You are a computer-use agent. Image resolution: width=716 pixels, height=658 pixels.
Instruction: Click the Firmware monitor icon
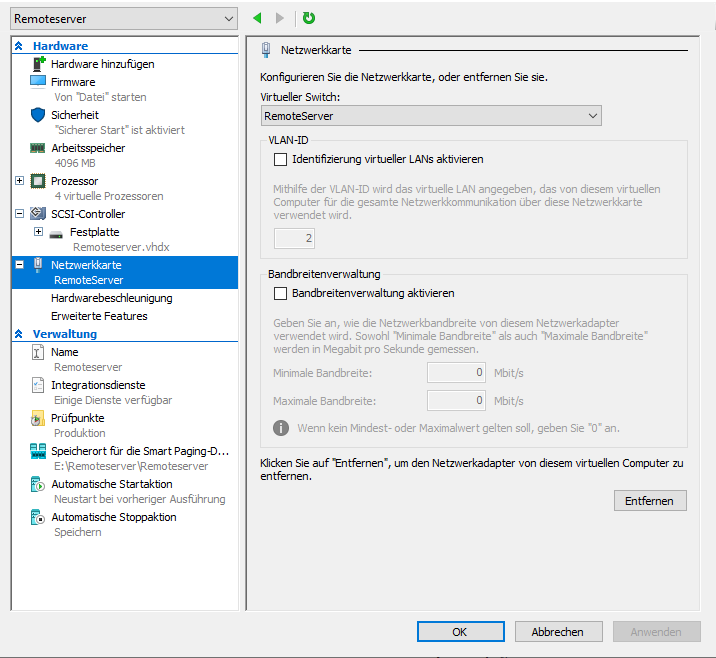tap(38, 82)
